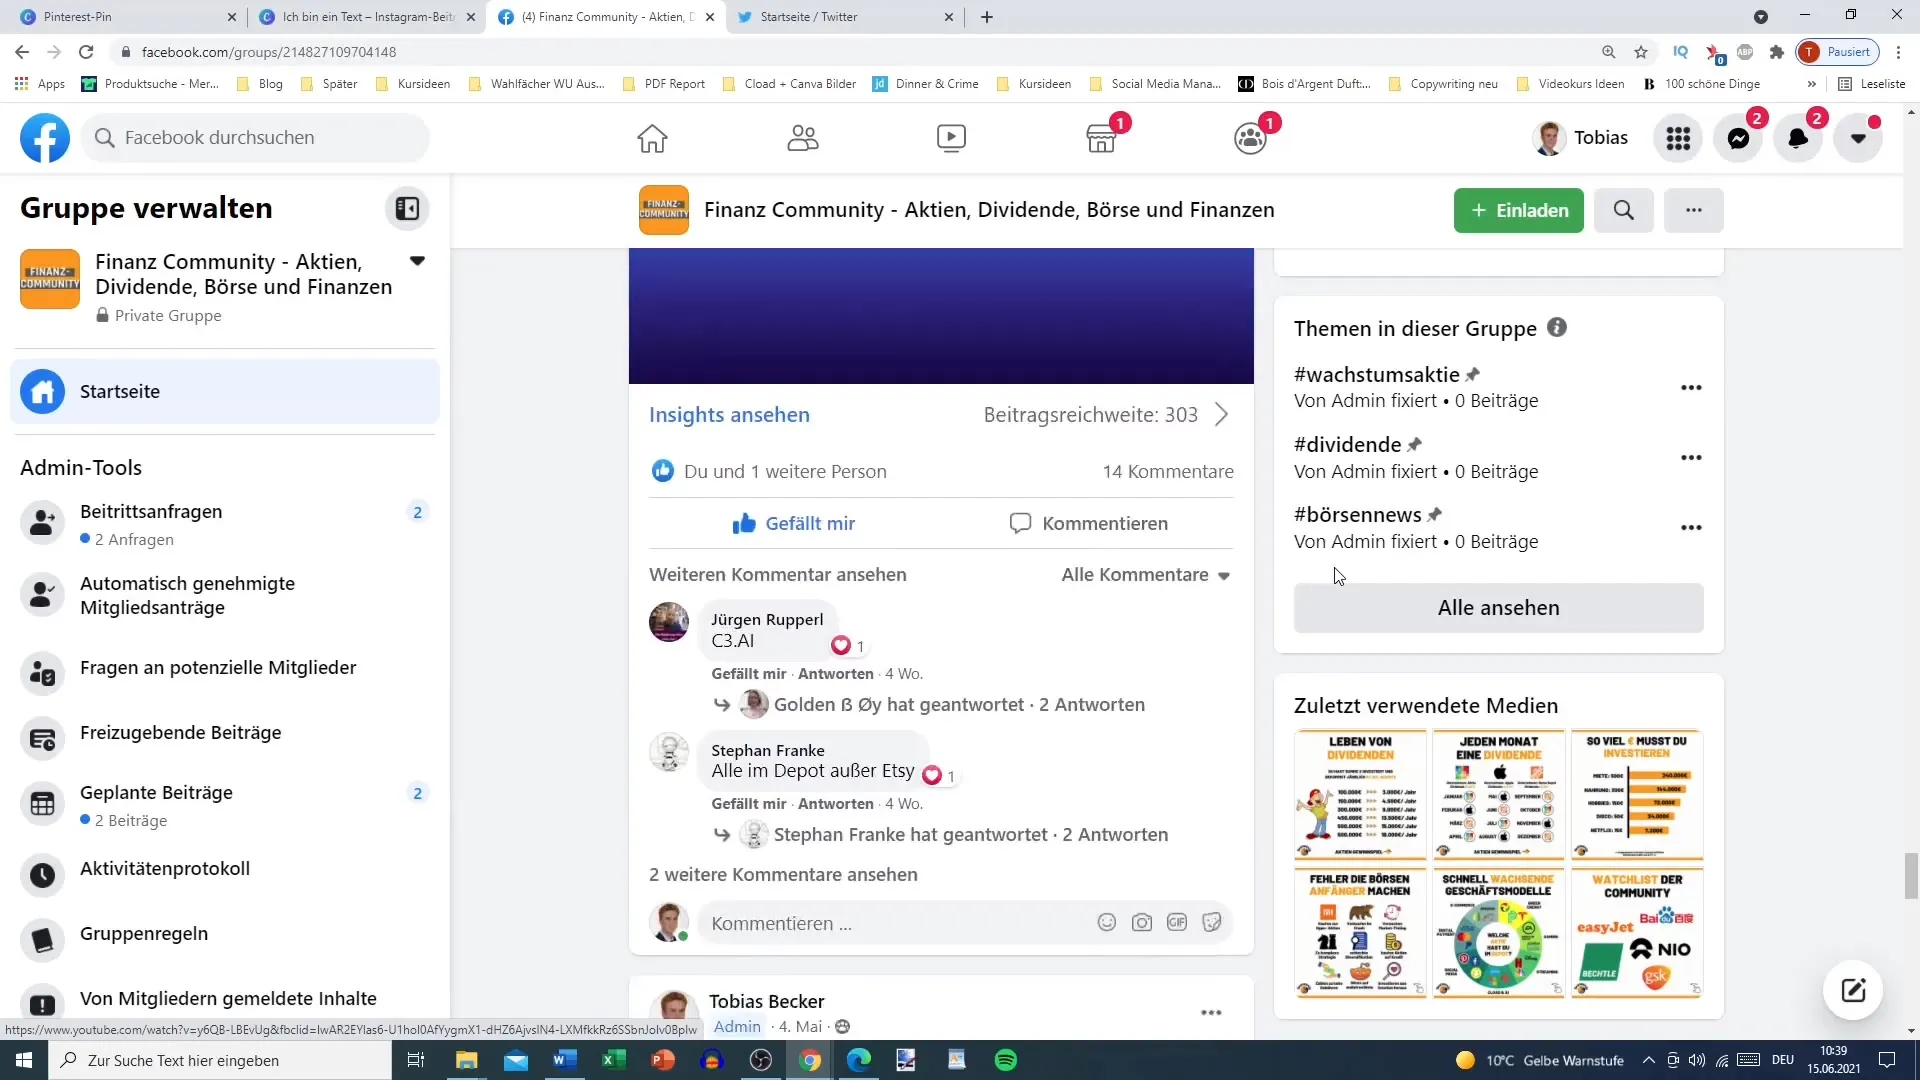Viewport: 1920px width, 1080px height.
Task: Open the Alle Kommentare sorting dropdown
Action: click(1146, 575)
